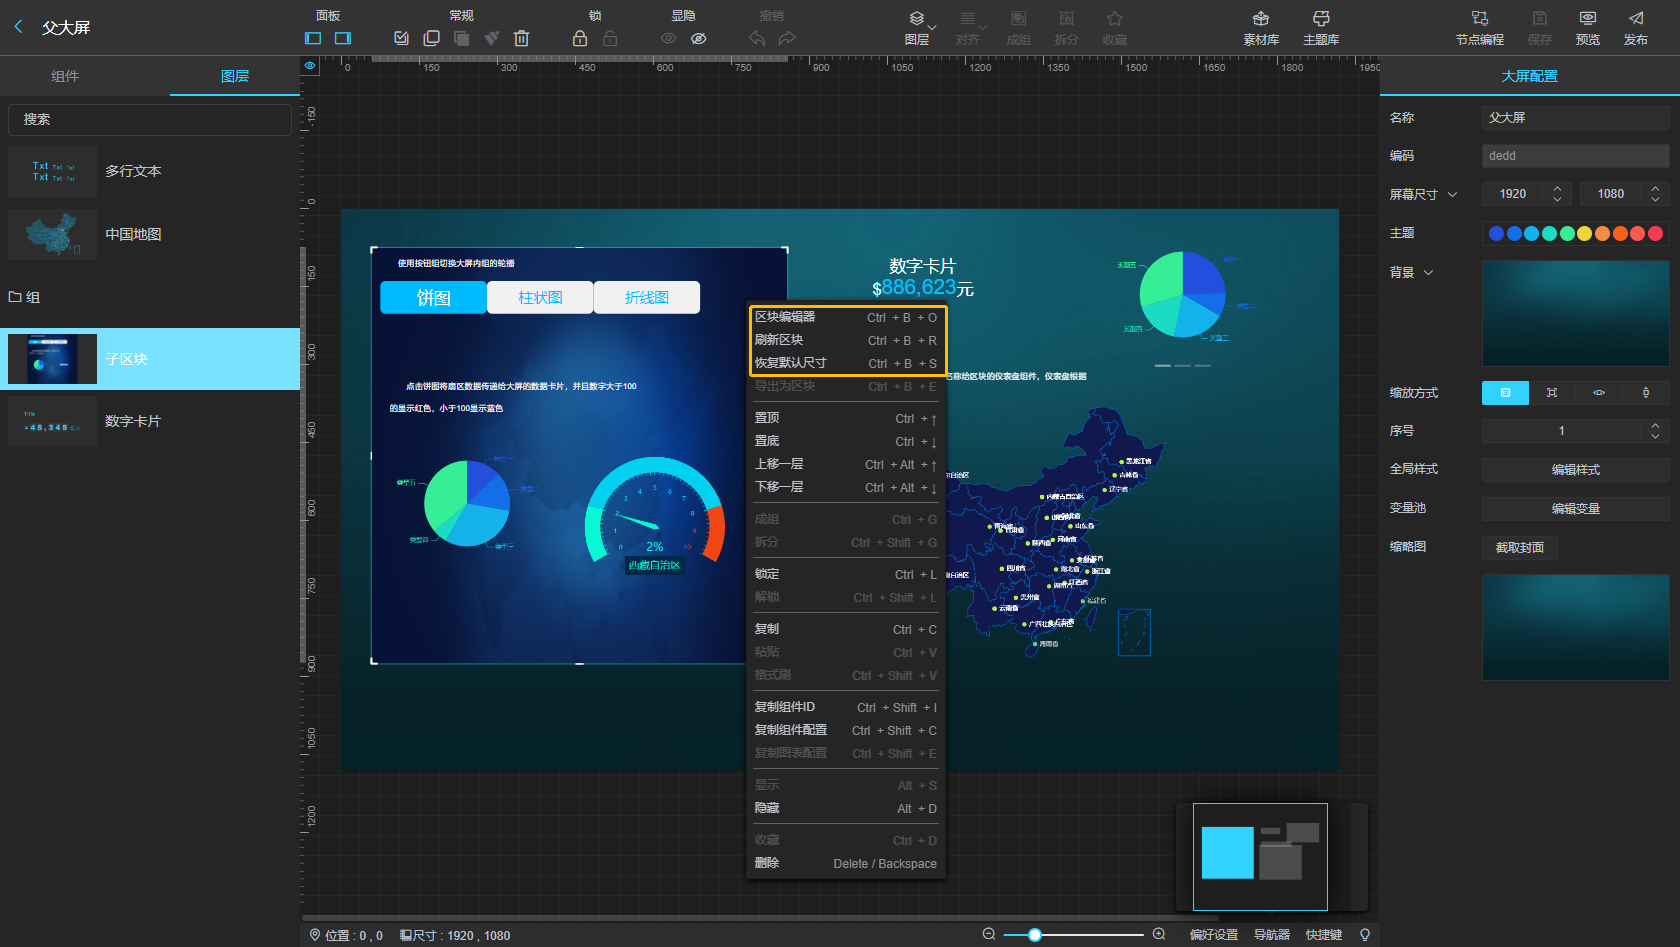Click the redo arrow under 撤销
The image size is (1680, 947).
(787, 38)
